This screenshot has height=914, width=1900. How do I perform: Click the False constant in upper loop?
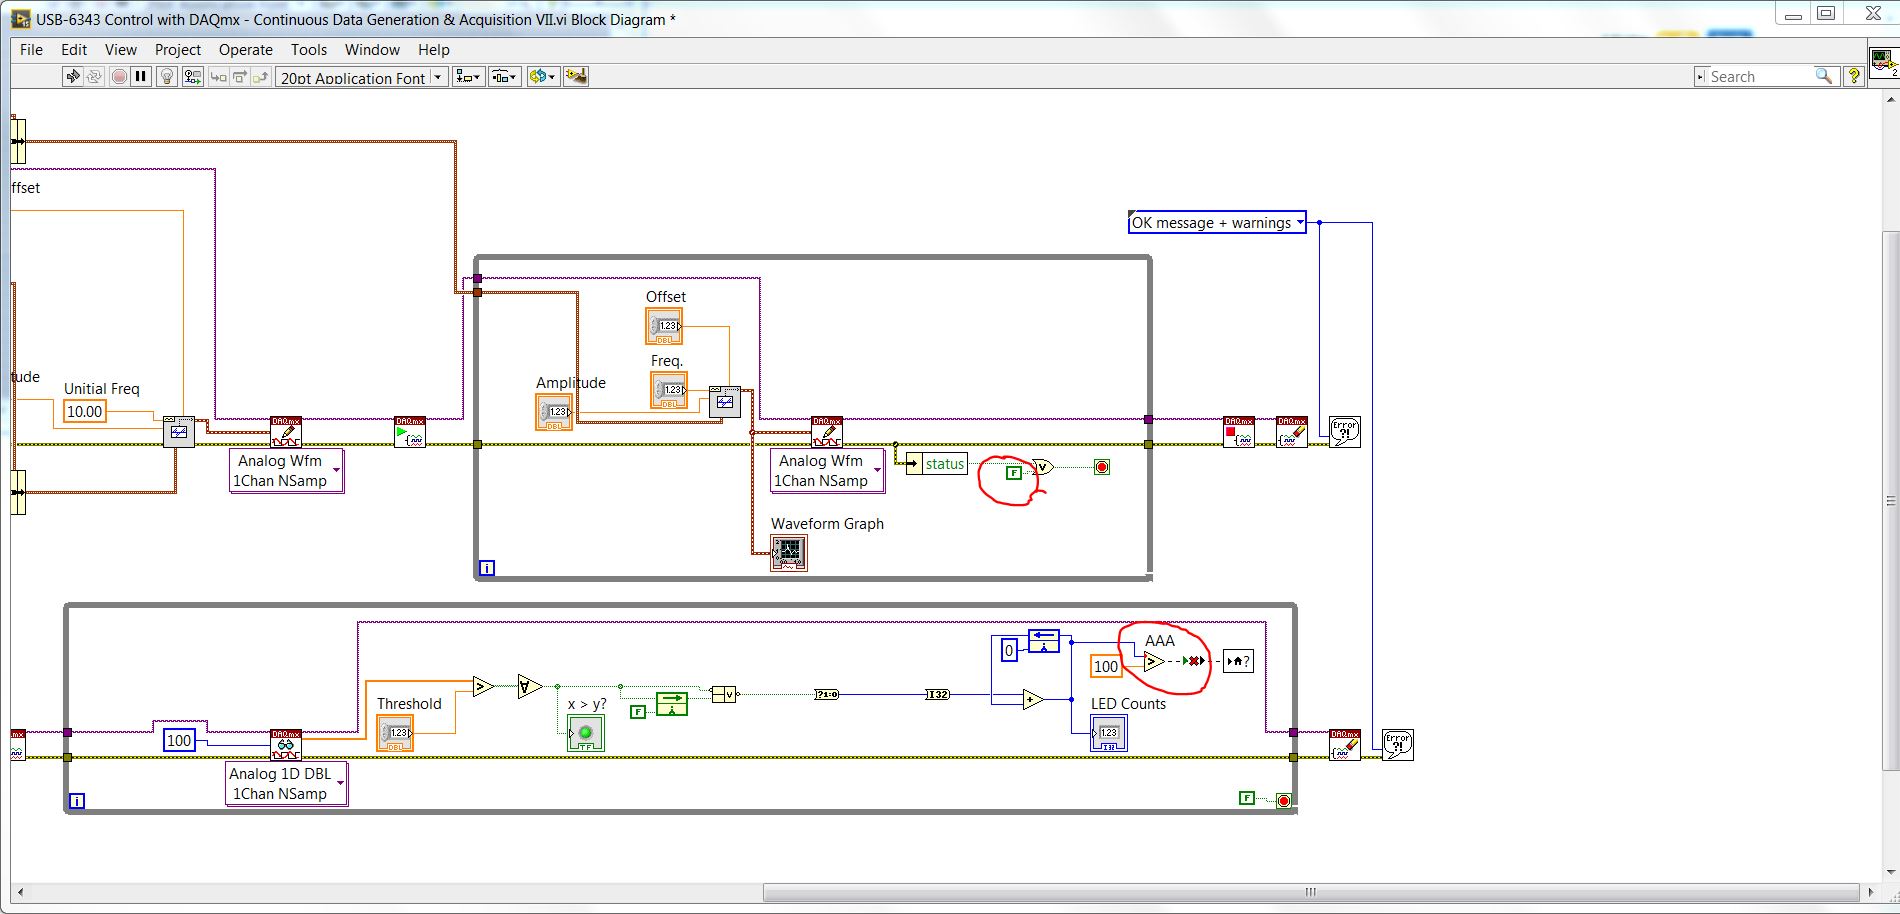(x=1013, y=473)
